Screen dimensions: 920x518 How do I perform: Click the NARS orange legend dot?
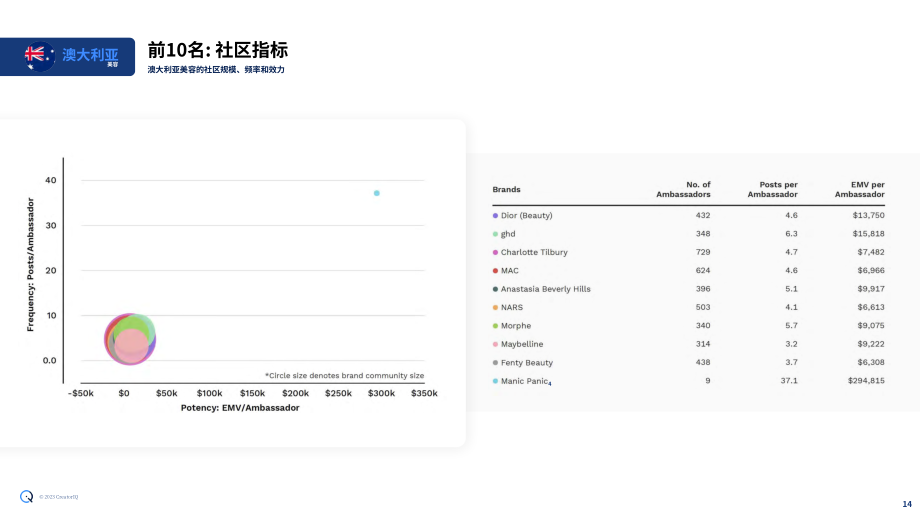[495, 307]
